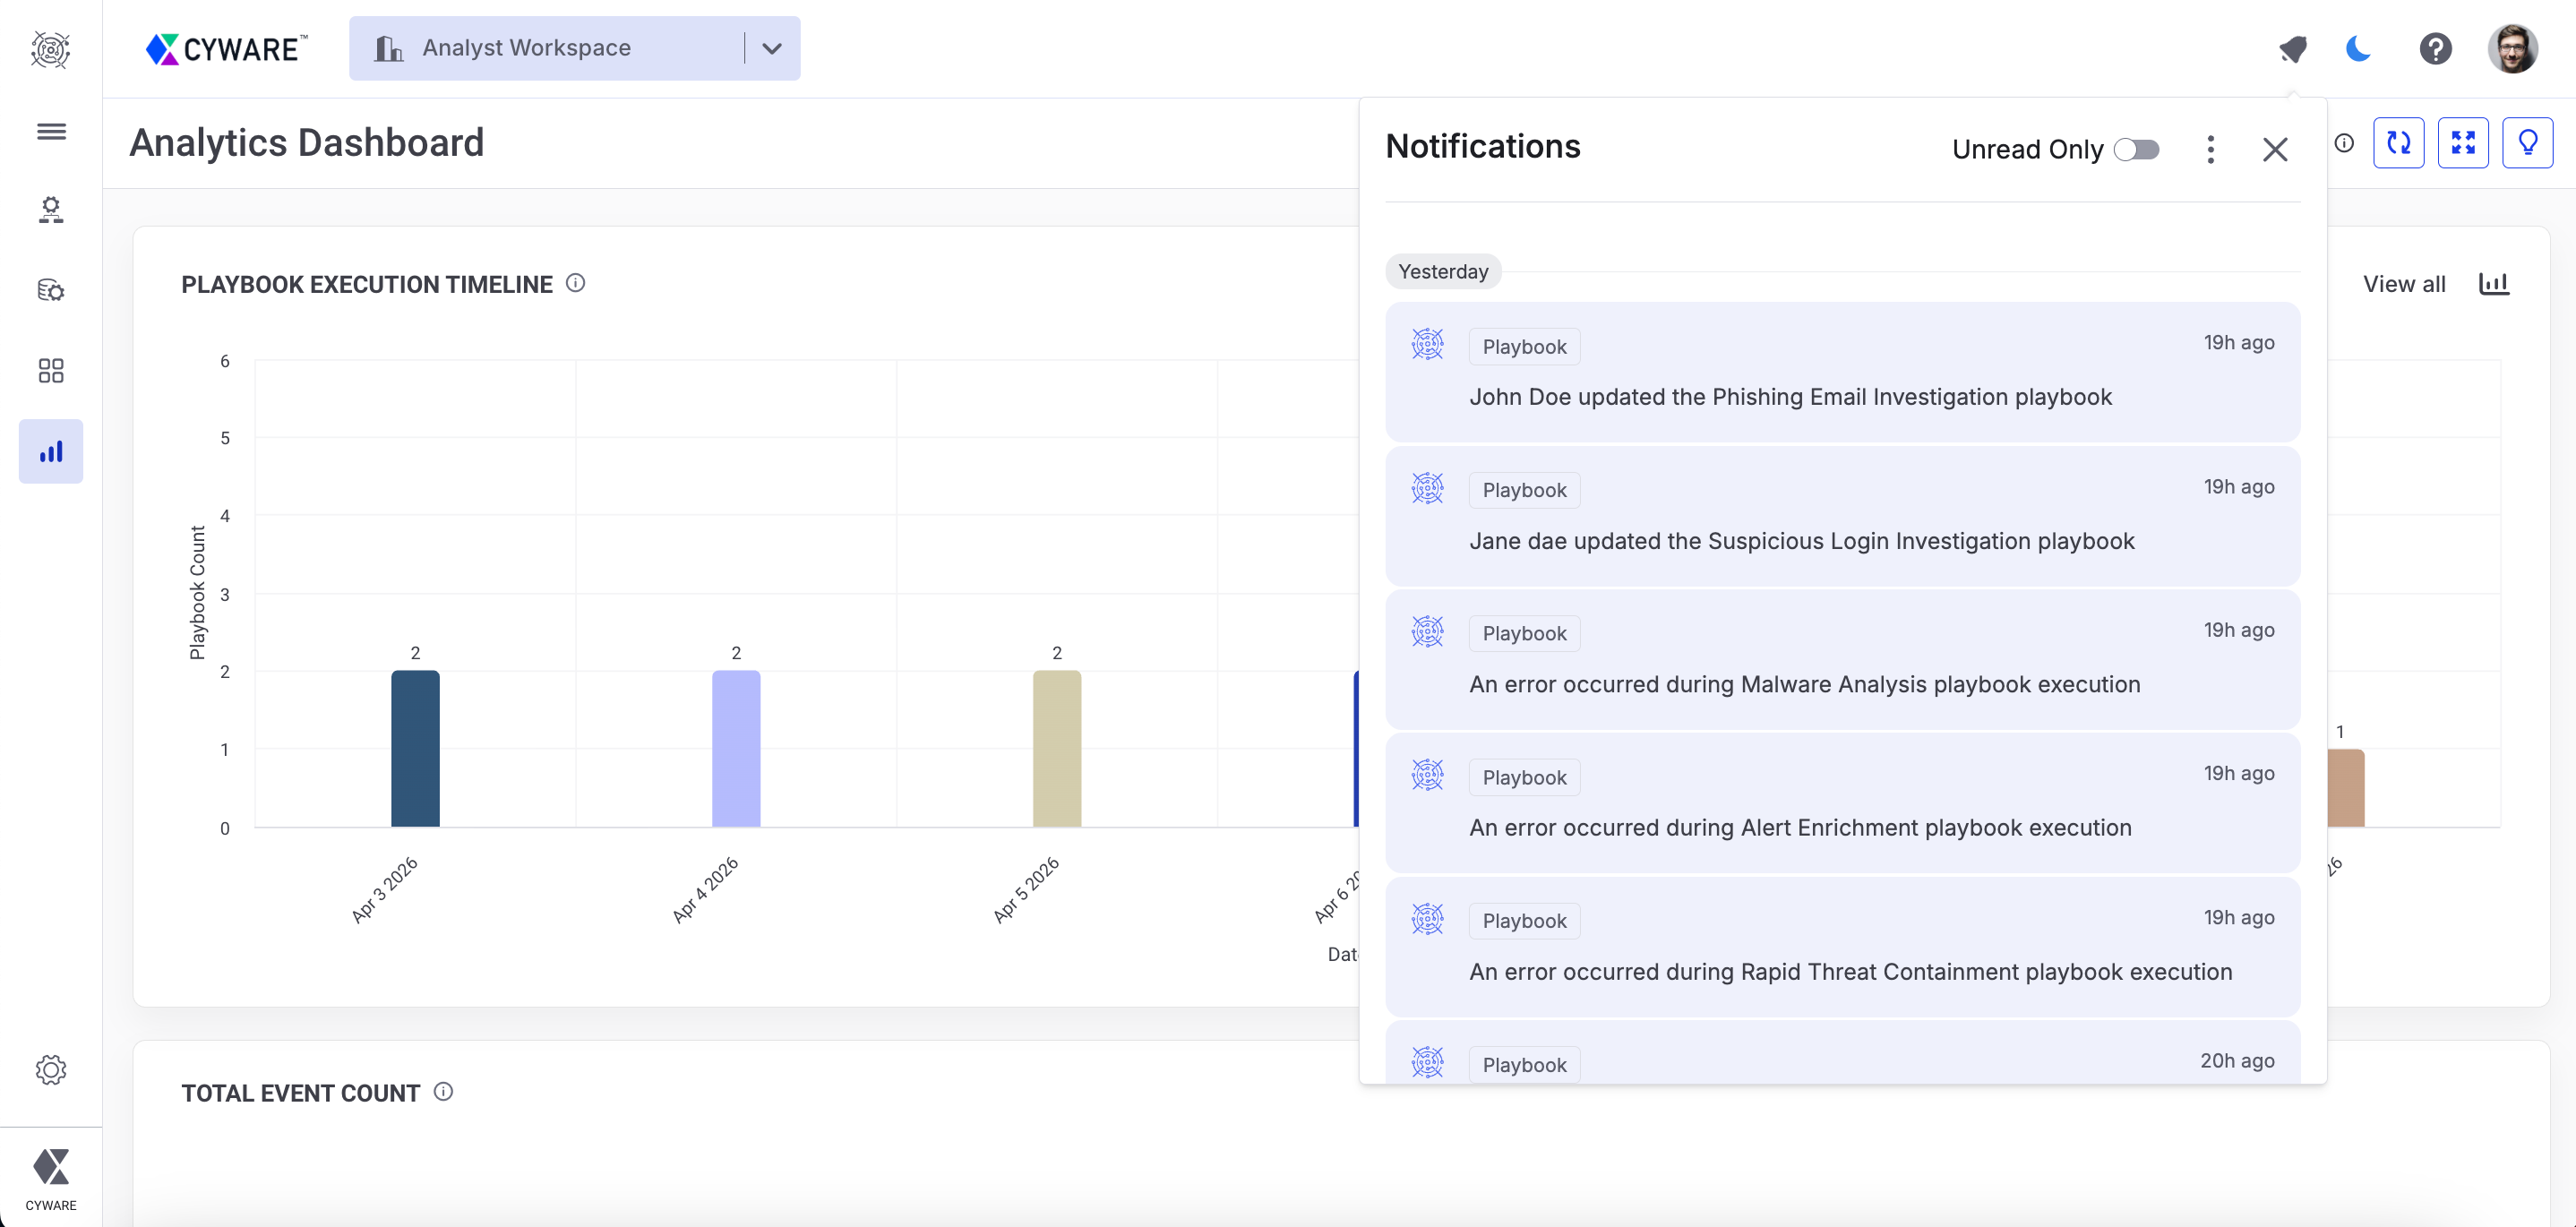Open the help question mark icon
This screenshot has width=2576, height=1227.
click(x=2435, y=48)
